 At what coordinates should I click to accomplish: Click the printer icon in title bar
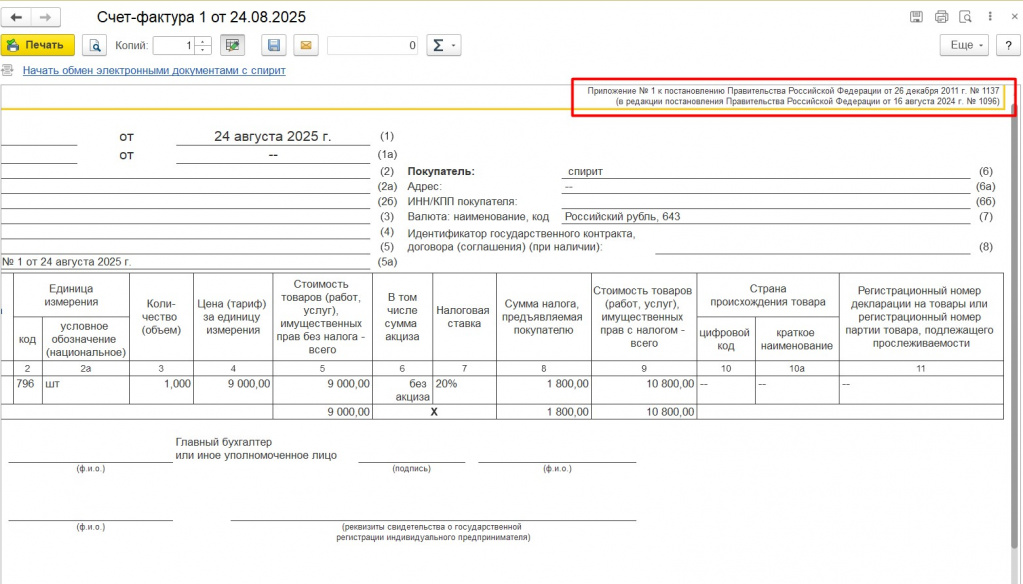click(941, 17)
